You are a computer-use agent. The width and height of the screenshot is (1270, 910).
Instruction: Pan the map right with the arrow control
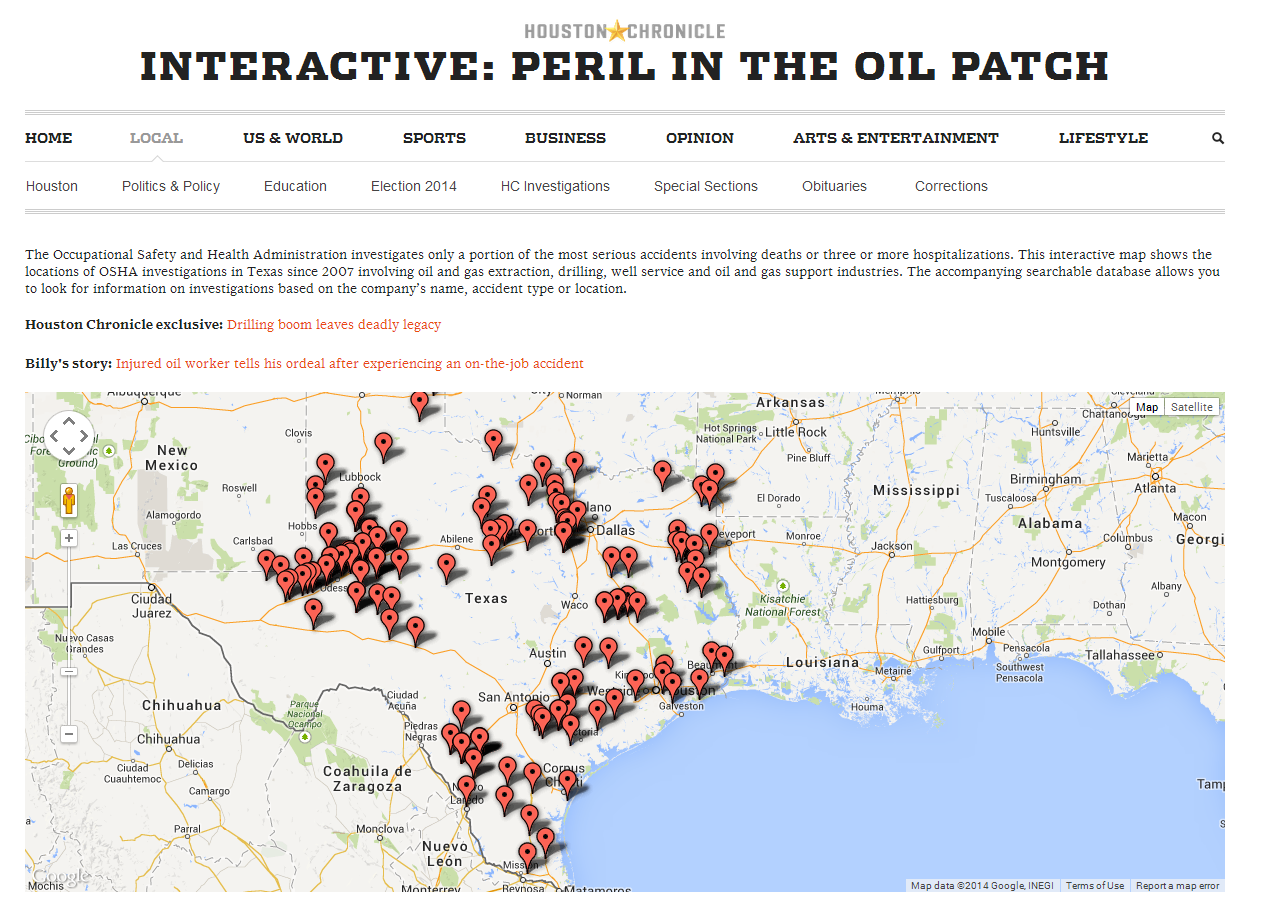85,437
